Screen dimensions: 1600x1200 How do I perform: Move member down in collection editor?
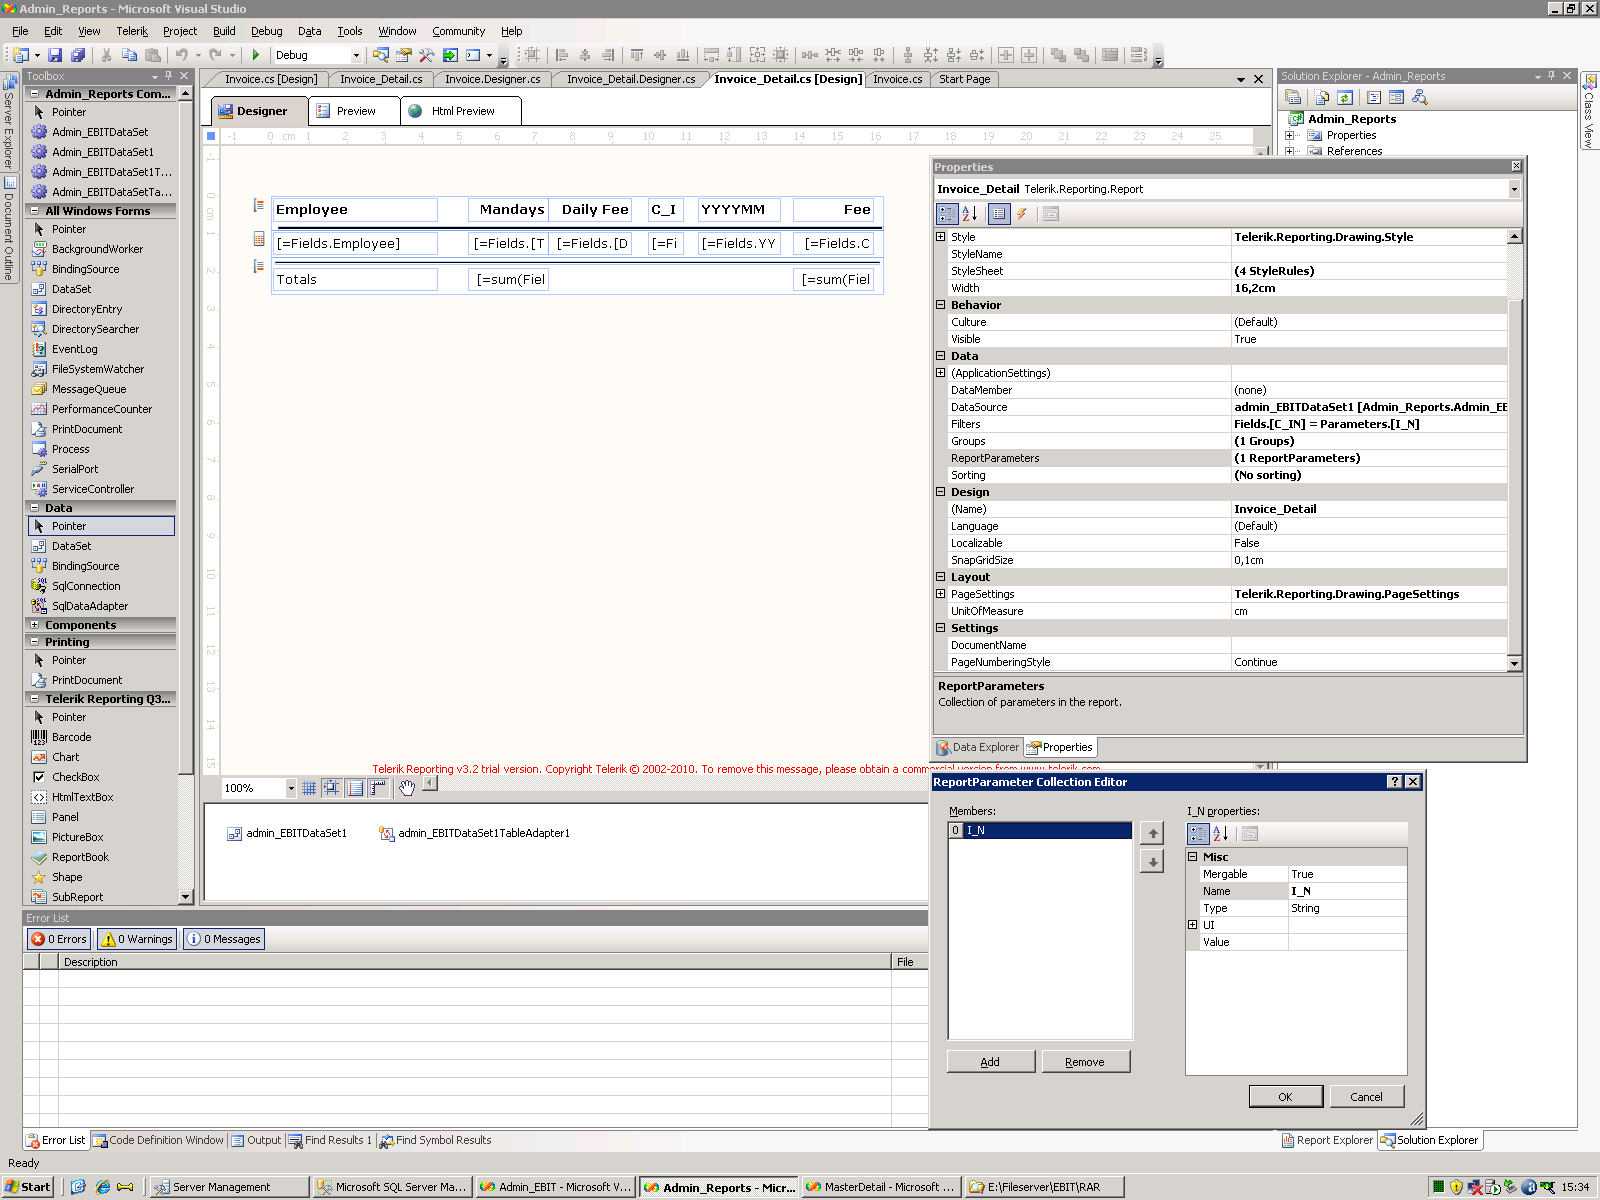pos(1152,861)
